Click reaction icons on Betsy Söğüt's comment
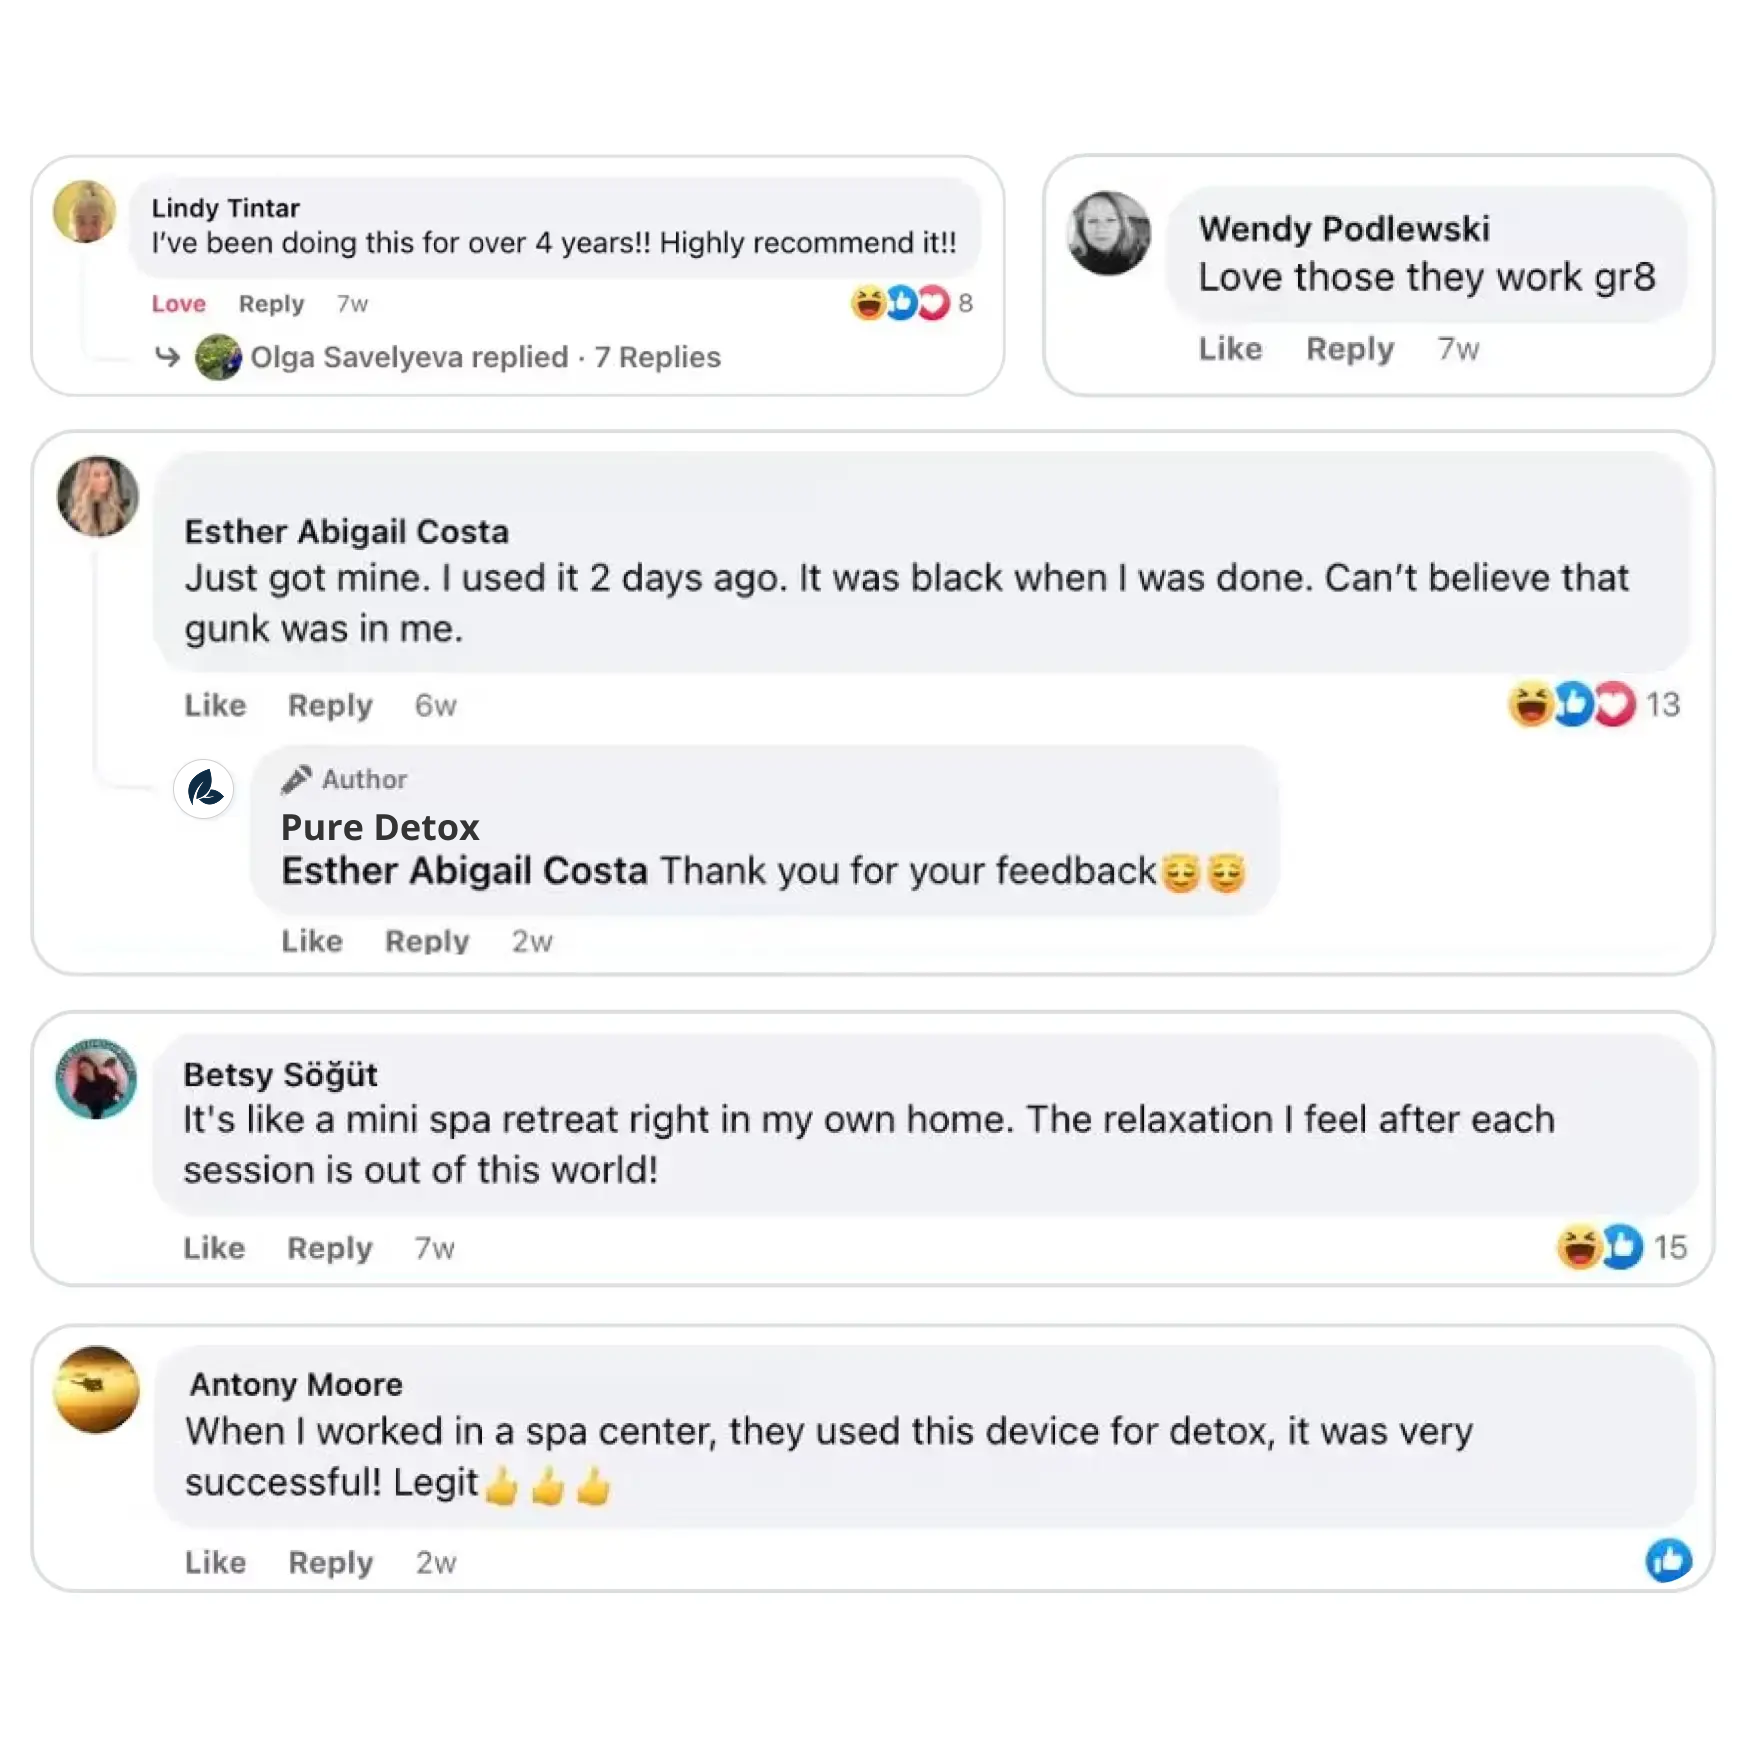 pyautogui.click(x=1600, y=1247)
